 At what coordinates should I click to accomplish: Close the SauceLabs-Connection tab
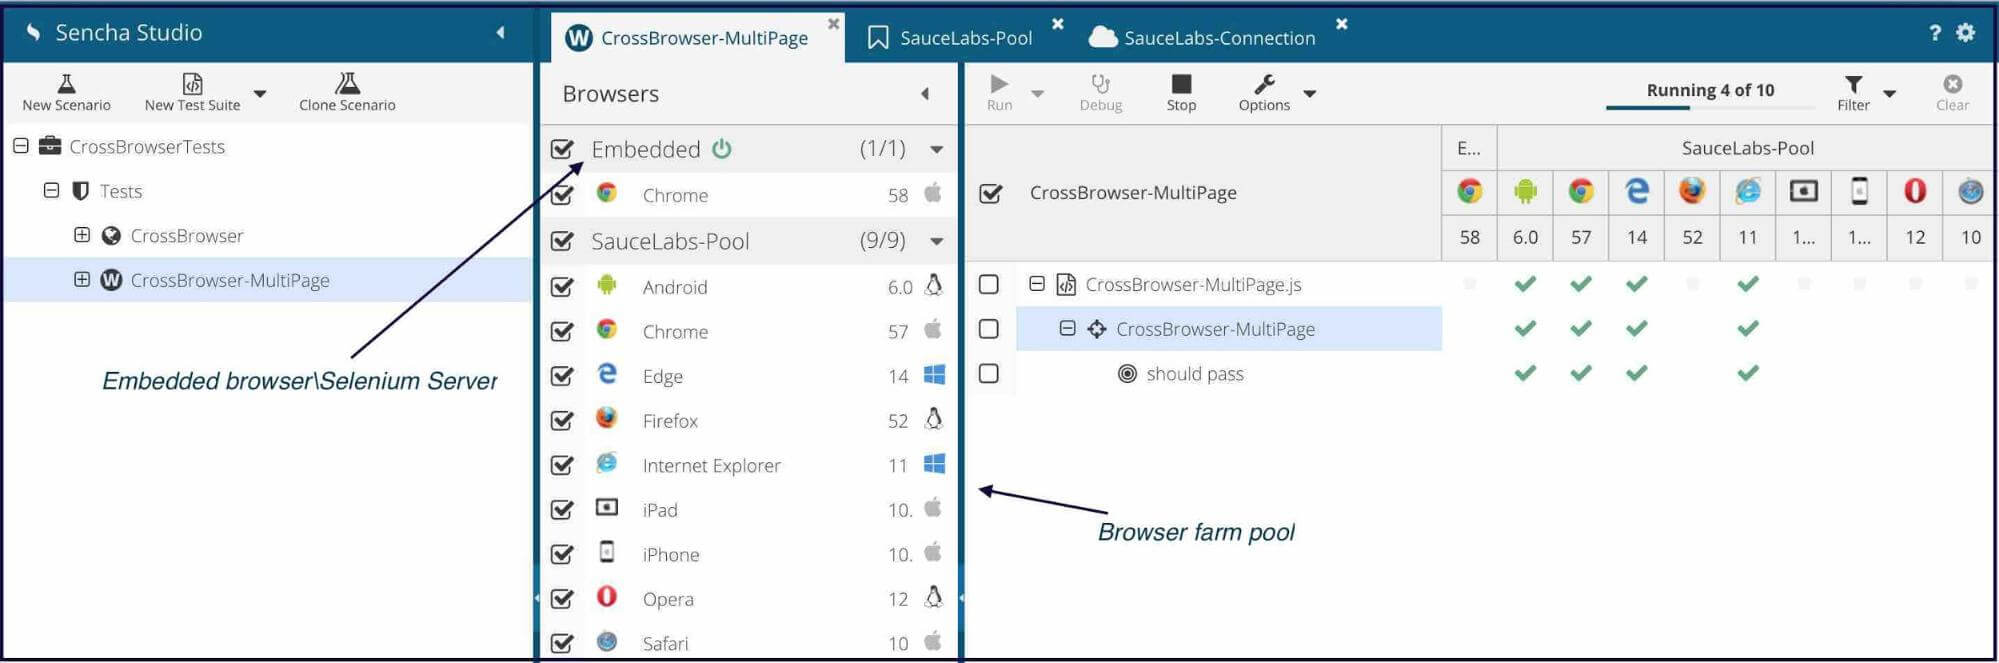pyautogui.click(x=1342, y=23)
